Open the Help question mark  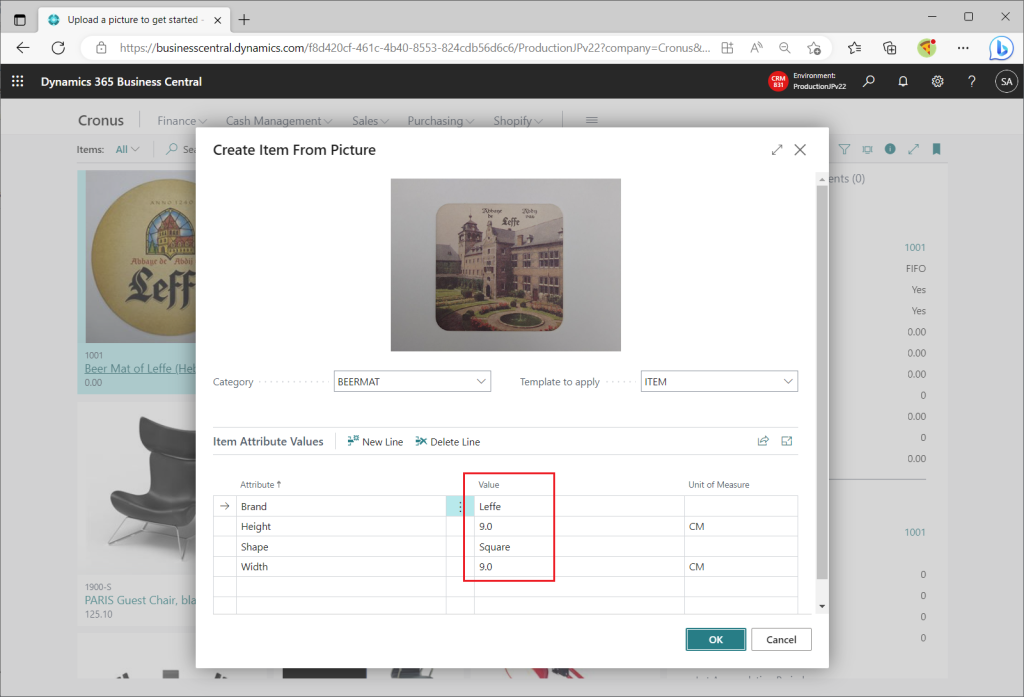pos(972,81)
